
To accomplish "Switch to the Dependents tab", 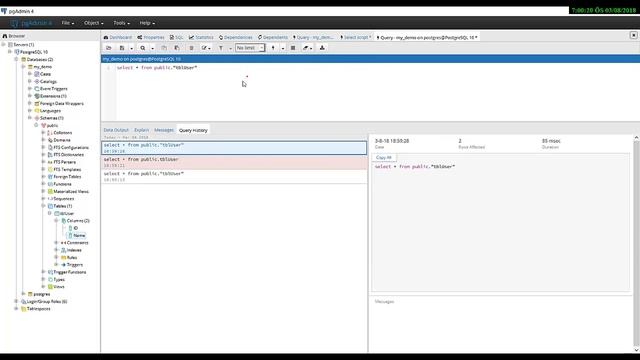I will pos(273,37).
